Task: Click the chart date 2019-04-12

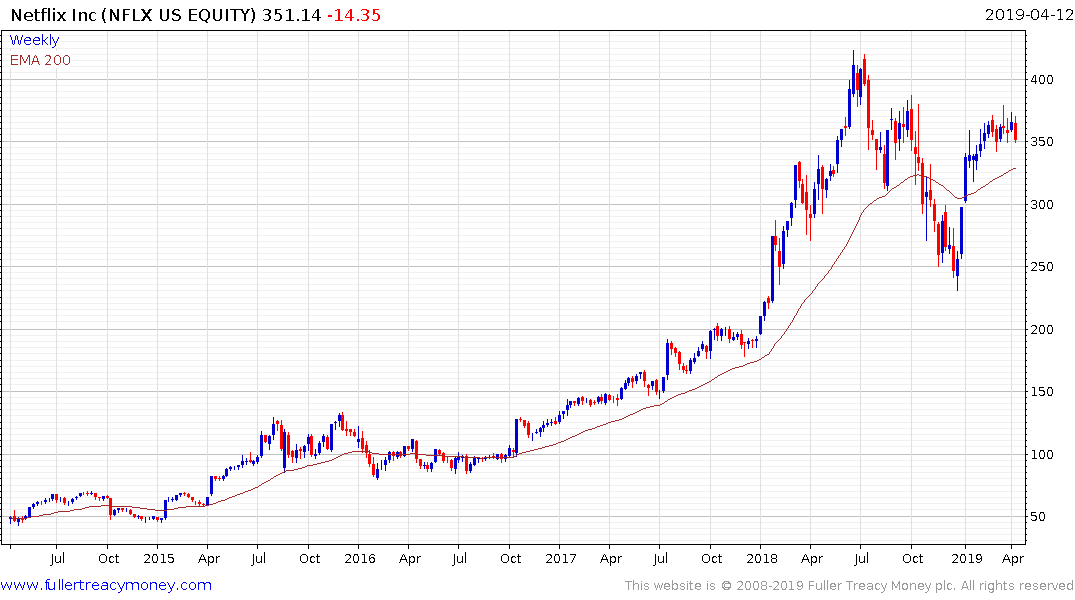Action: pos(1028,15)
